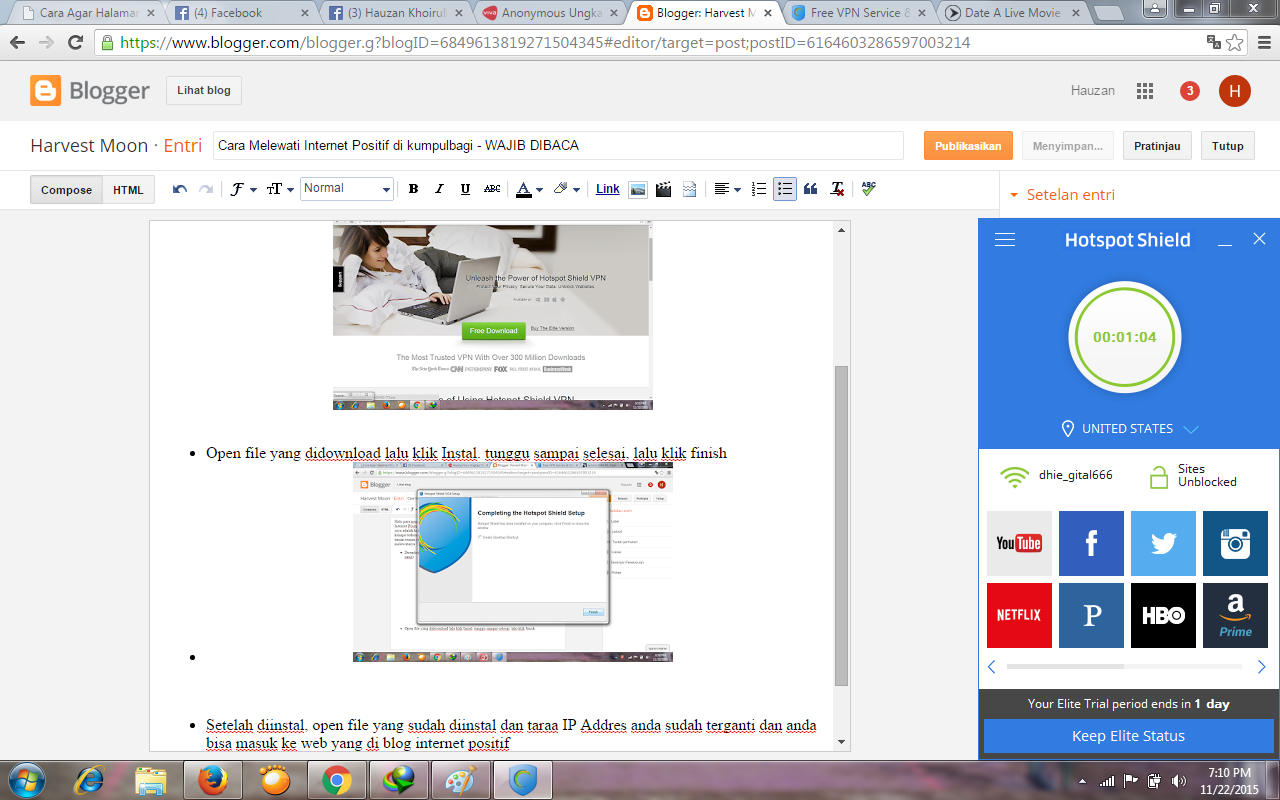Switch the editor to Compose mode
The width and height of the screenshot is (1280, 800).
[66, 190]
